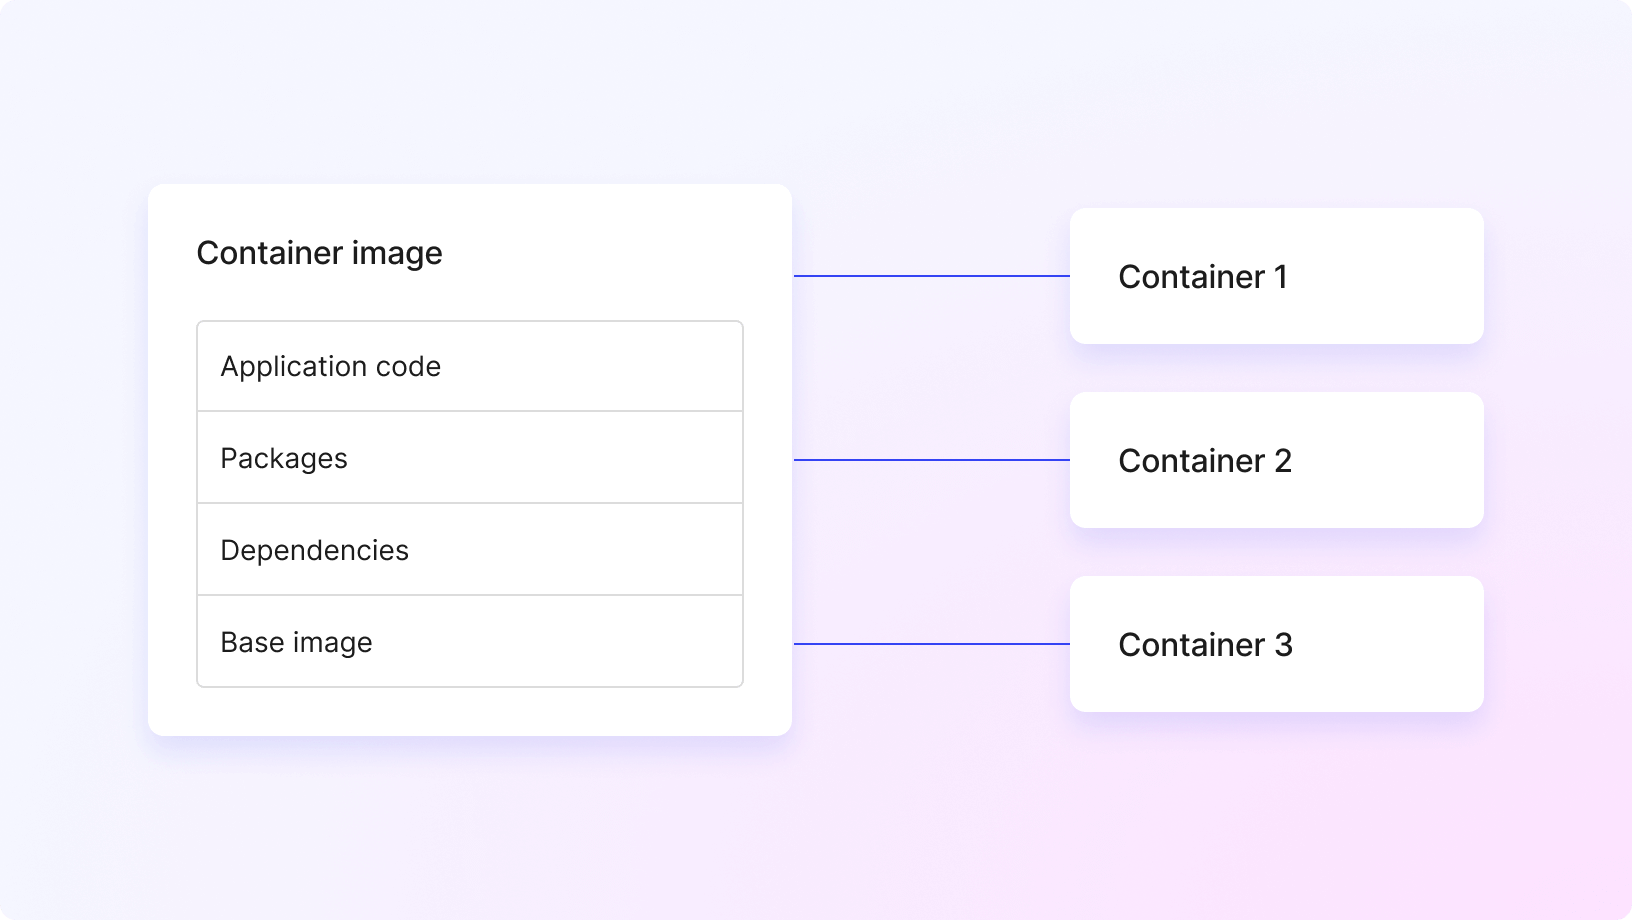This screenshot has width=1632, height=920.
Task: Choose the Base image layer row
Action: [x=470, y=642]
